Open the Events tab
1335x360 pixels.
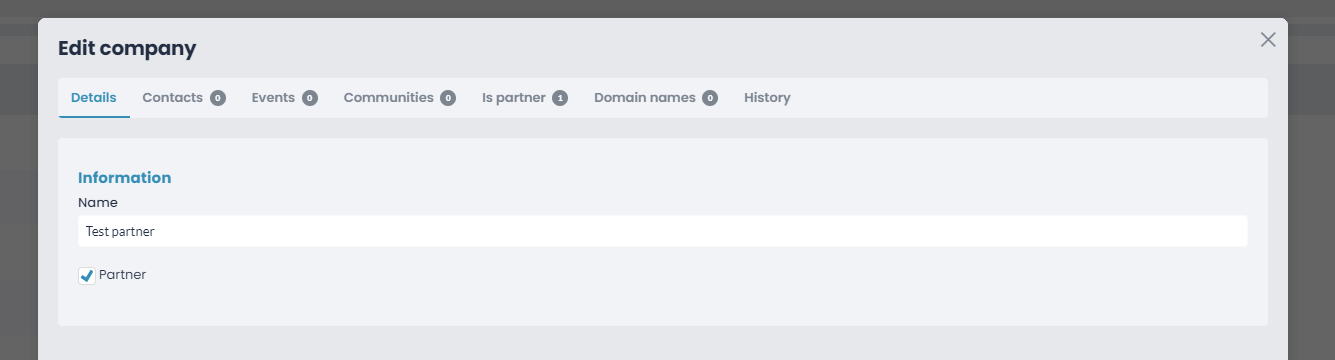[284, 98]
